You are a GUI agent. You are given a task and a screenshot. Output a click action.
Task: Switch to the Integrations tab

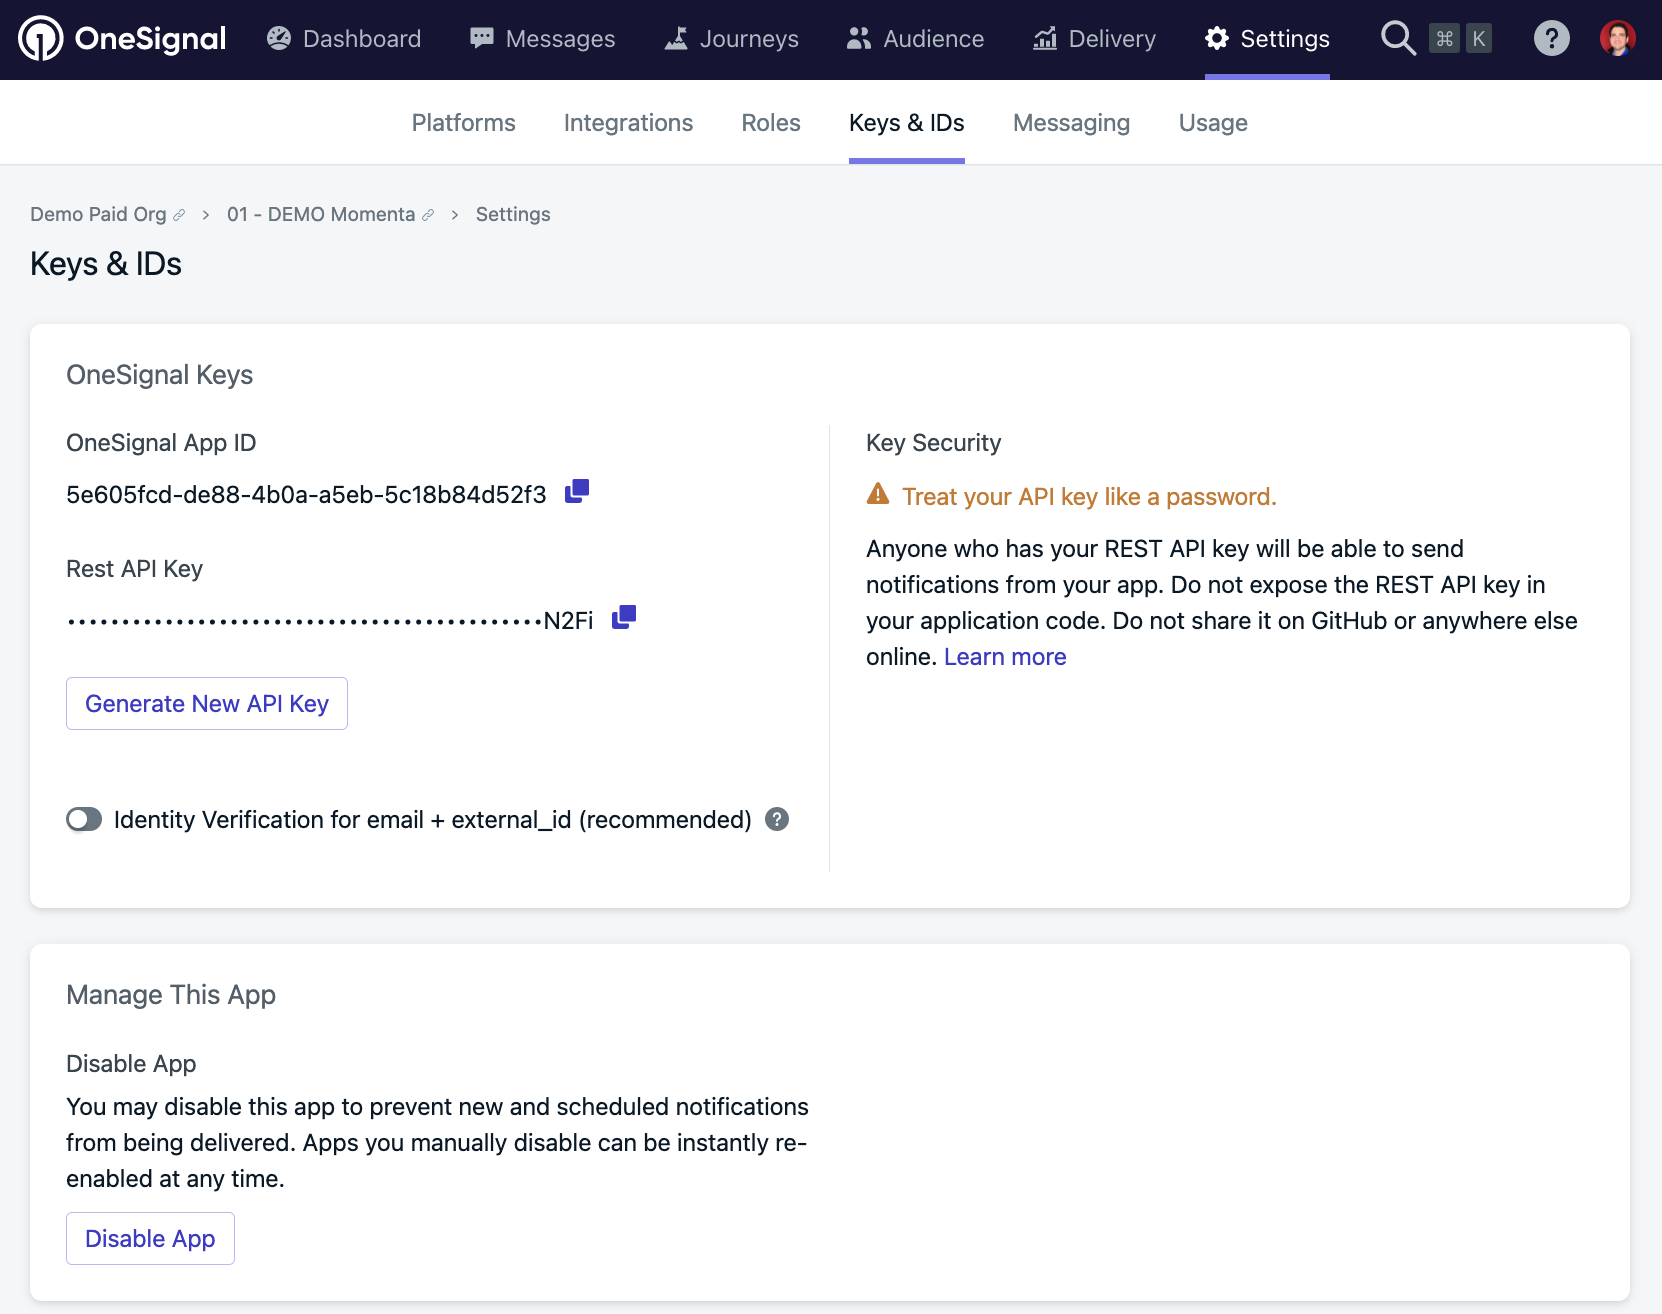[x=628, y=123]
